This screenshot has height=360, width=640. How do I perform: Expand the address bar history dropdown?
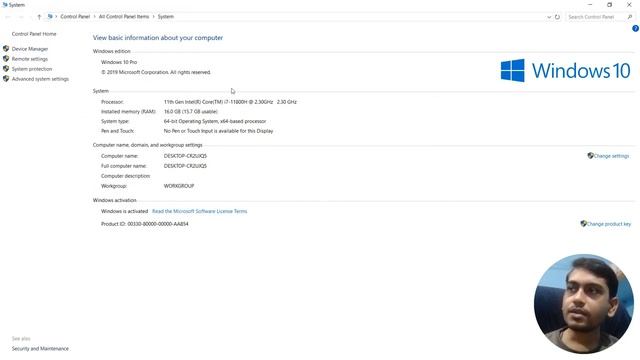pos(549,17)
